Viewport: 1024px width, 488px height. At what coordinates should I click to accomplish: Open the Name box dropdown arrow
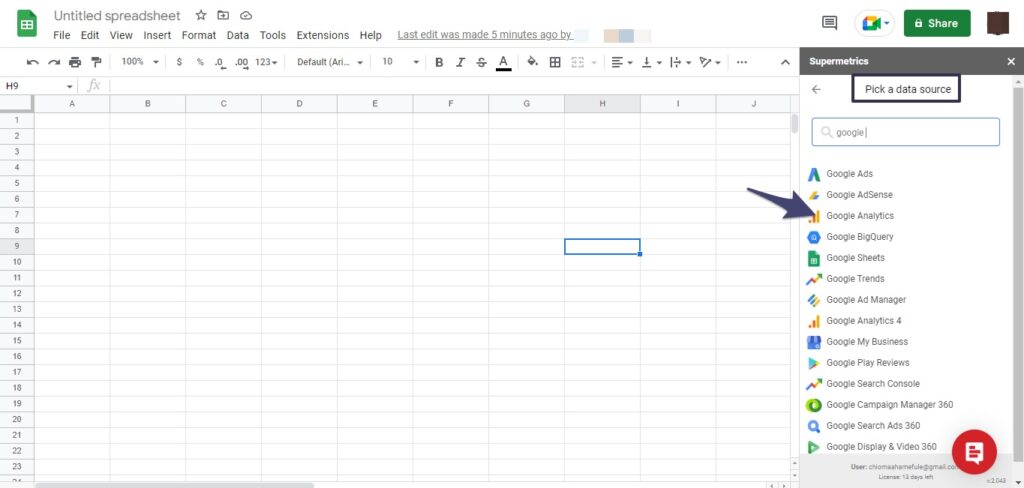[70, 86]
